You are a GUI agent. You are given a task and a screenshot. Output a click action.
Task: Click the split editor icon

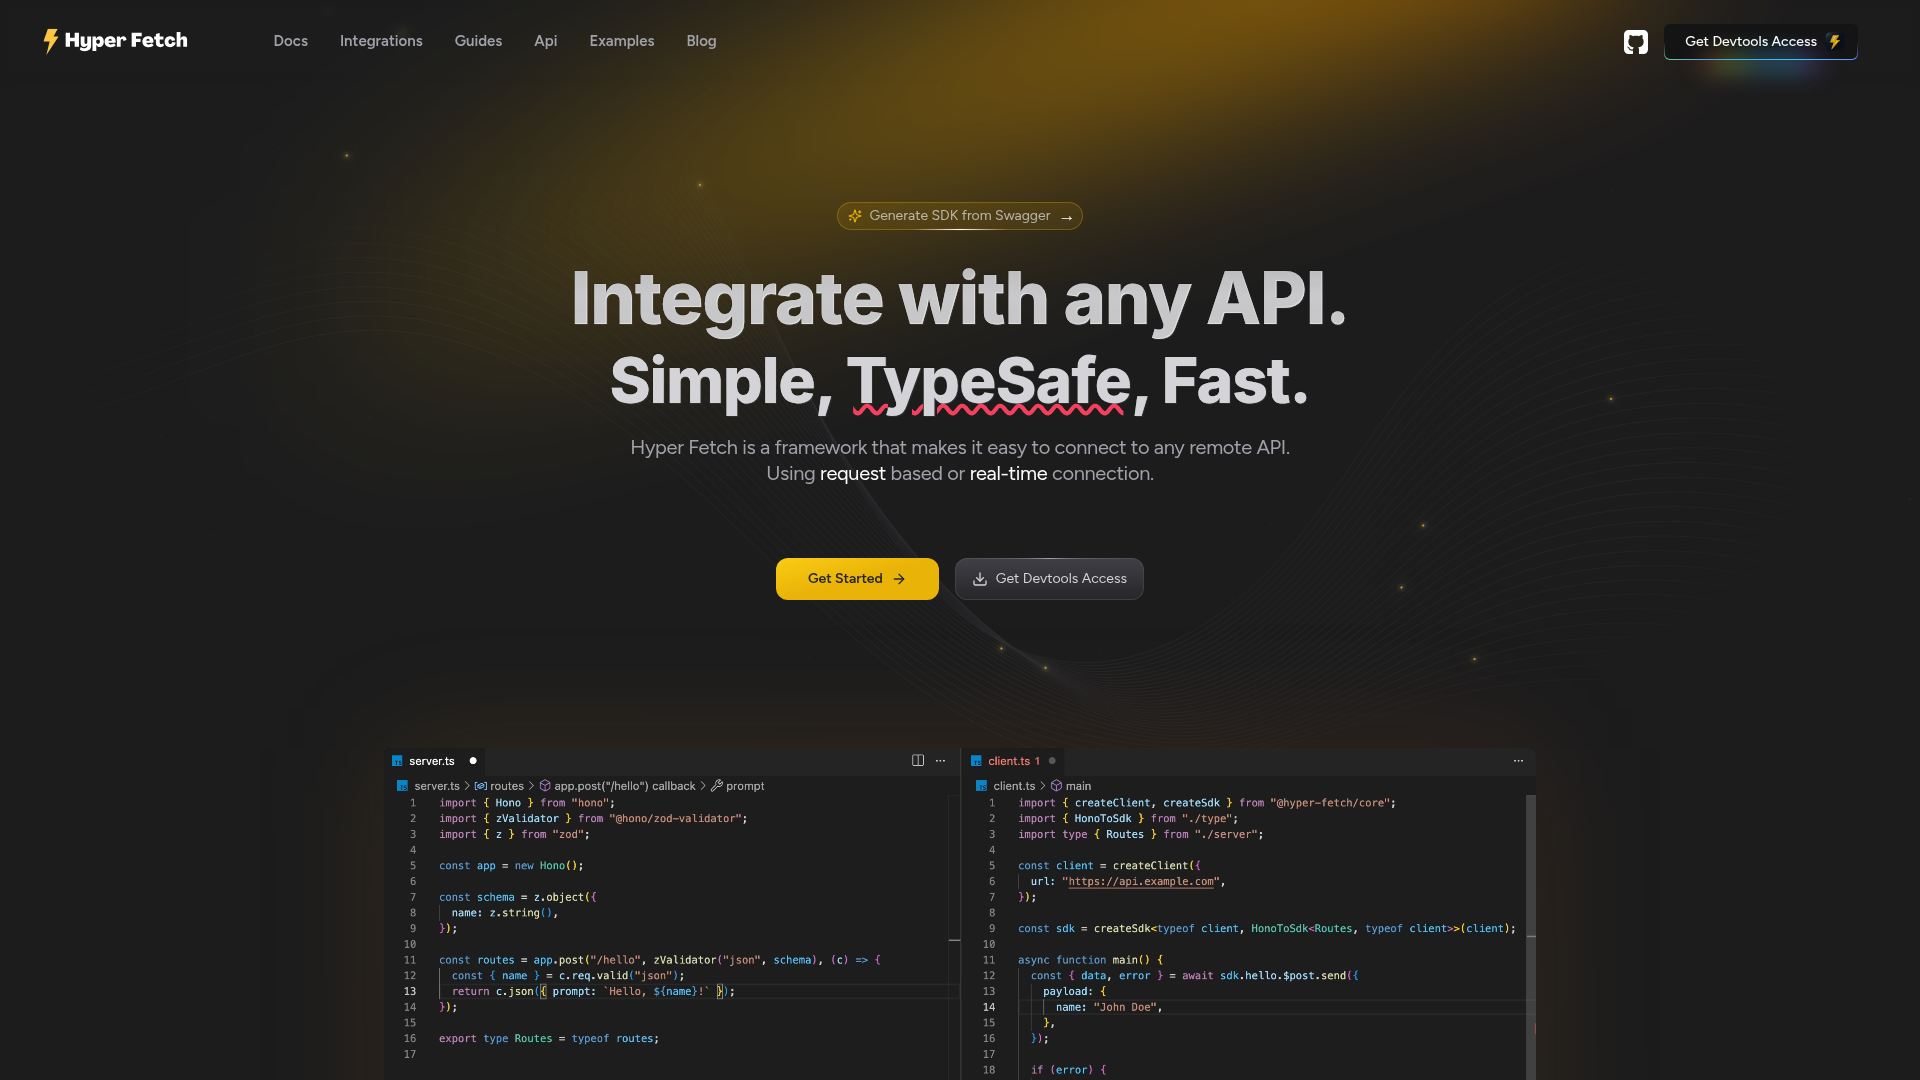(x=917, y=761)
